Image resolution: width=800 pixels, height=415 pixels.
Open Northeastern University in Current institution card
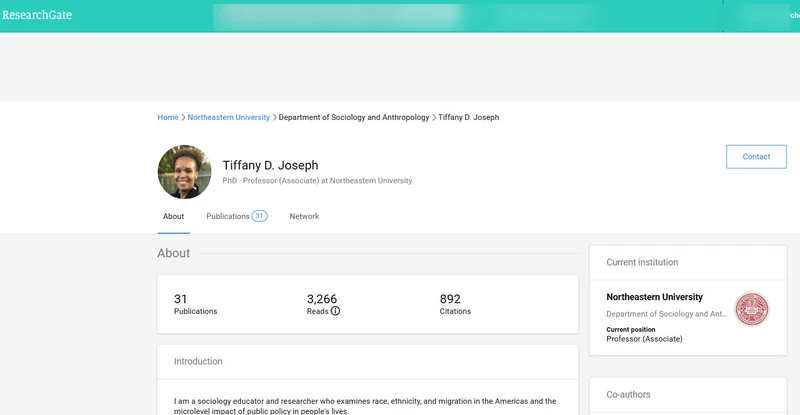655,297
